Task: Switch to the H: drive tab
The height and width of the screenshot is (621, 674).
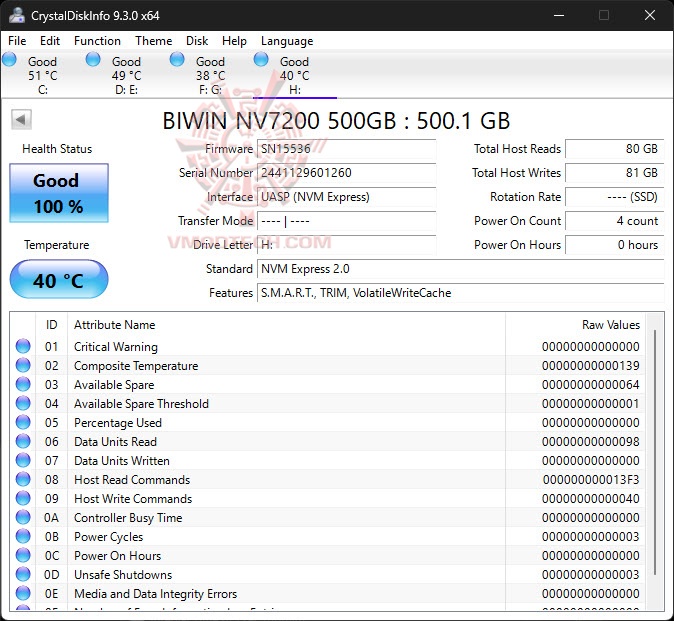Action: 294,75
